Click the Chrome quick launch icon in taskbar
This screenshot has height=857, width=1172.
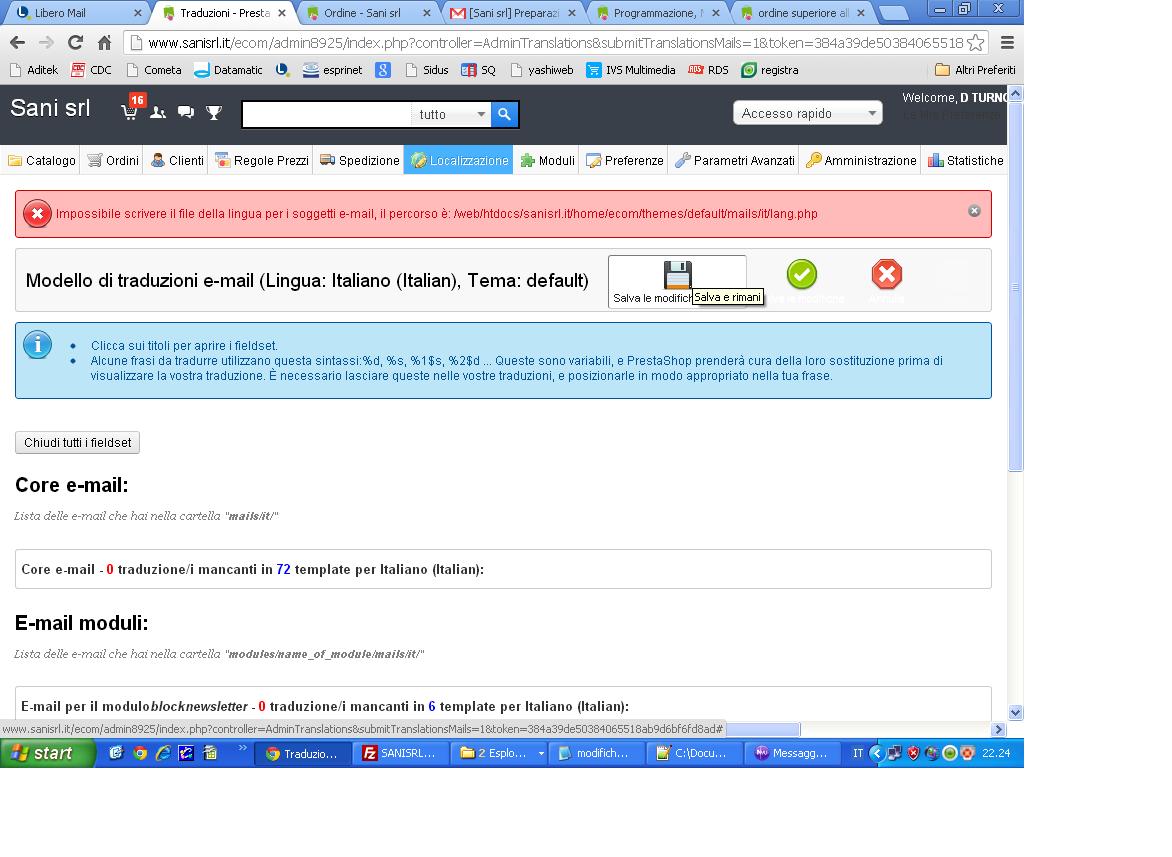click(140, 753)
